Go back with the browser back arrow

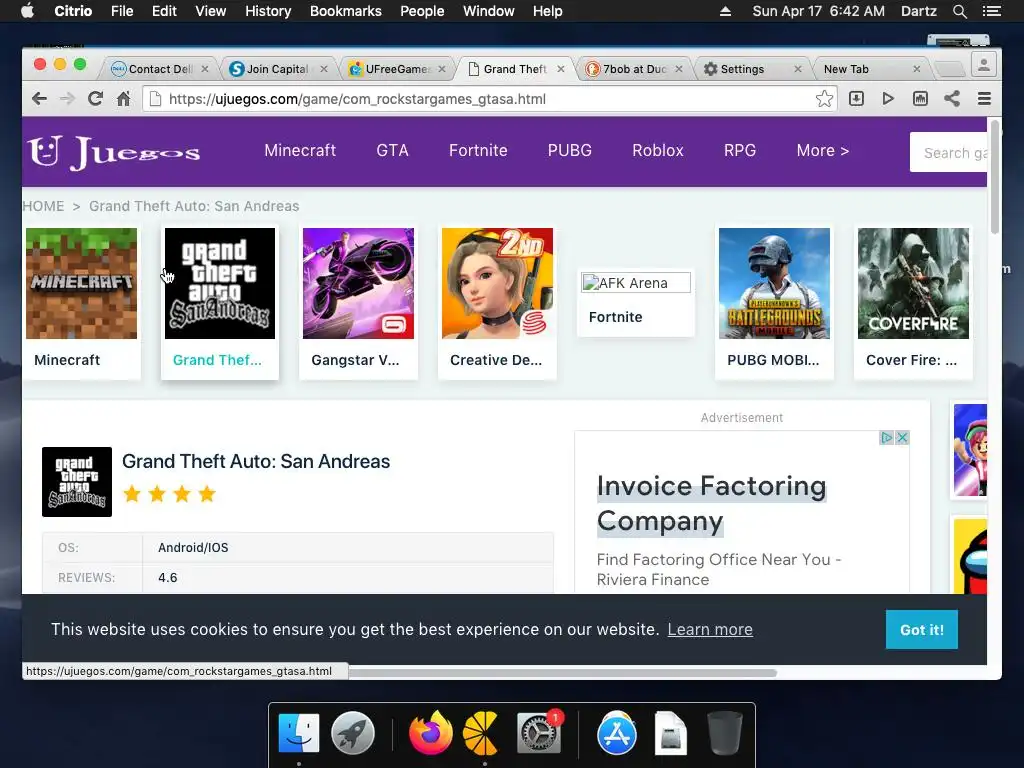tap(39, 99)
